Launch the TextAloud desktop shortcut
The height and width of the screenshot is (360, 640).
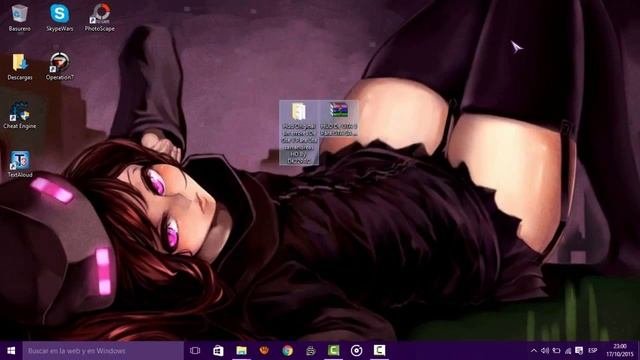(x=20, y=164)
